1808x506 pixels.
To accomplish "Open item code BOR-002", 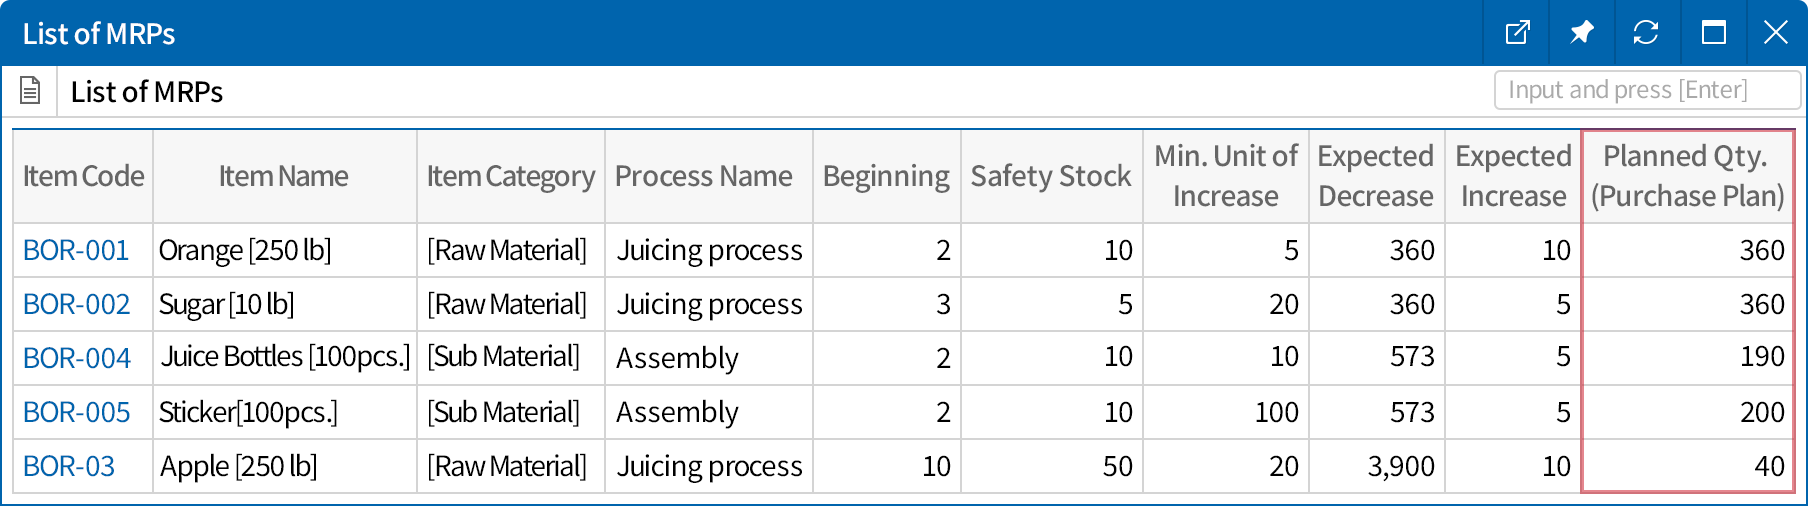I will [x=76, y=304].
